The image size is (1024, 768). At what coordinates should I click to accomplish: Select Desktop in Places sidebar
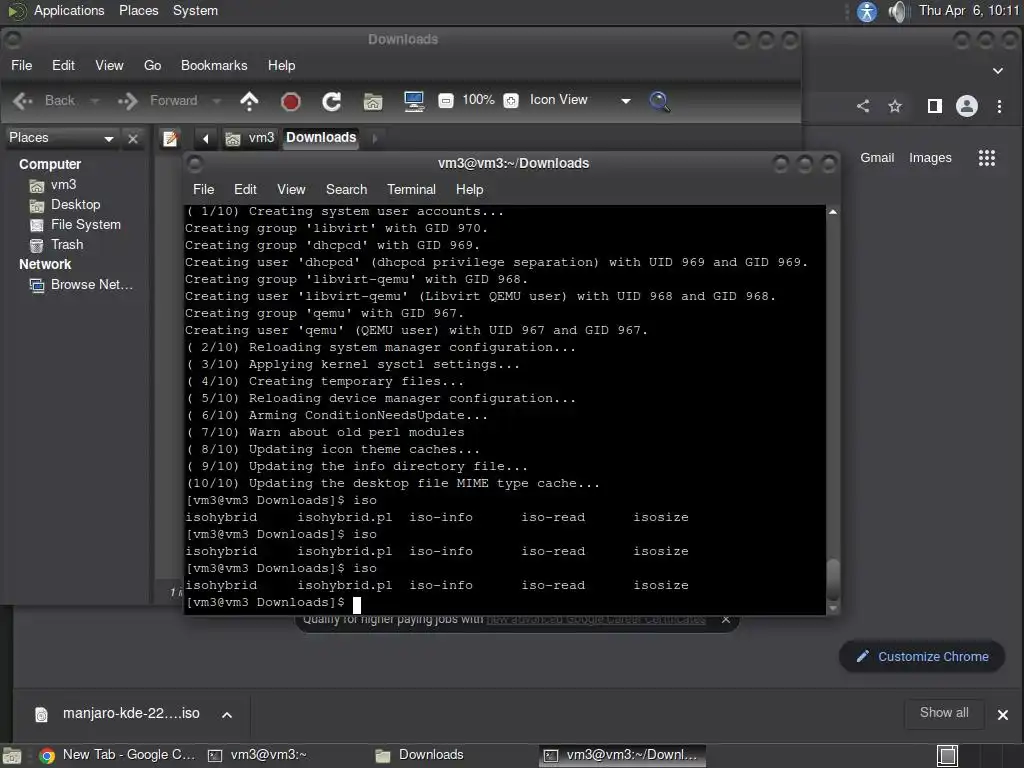(x=74, y=205)
